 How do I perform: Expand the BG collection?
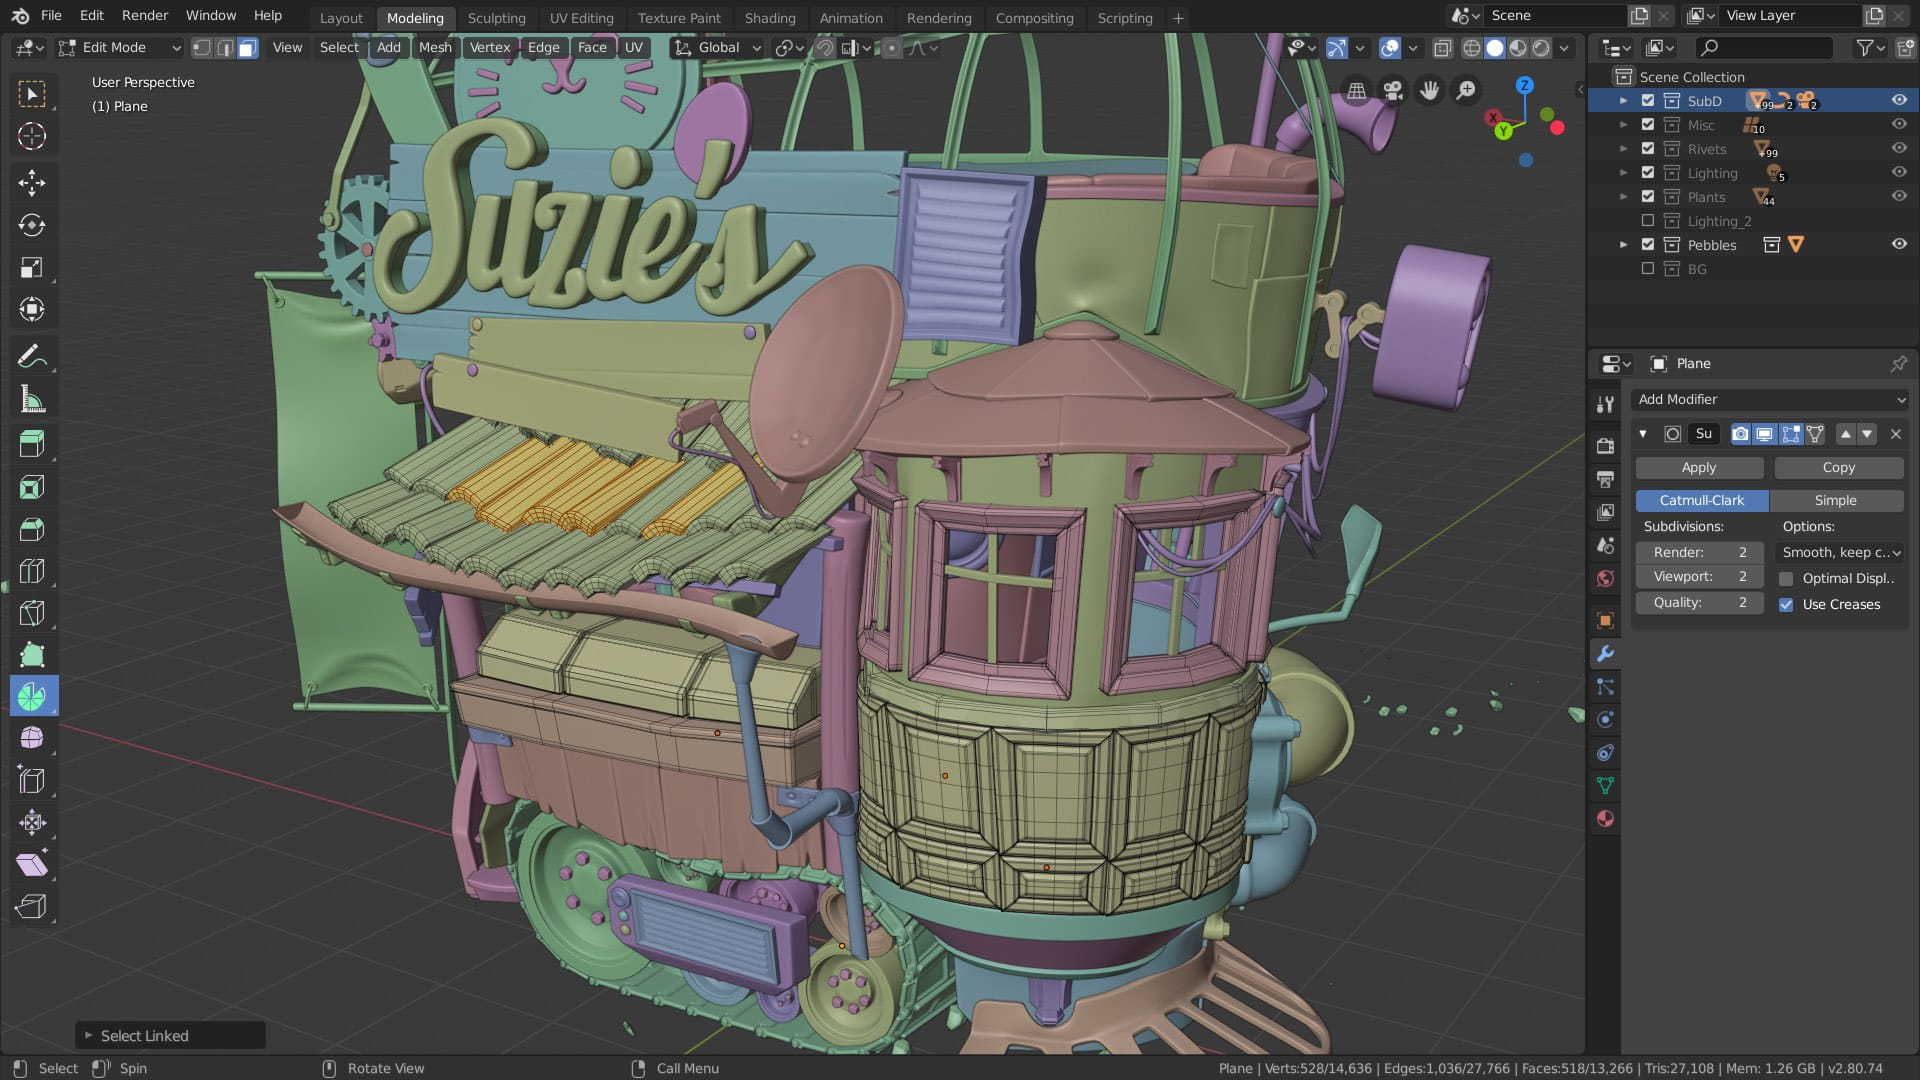[1625, 269]
